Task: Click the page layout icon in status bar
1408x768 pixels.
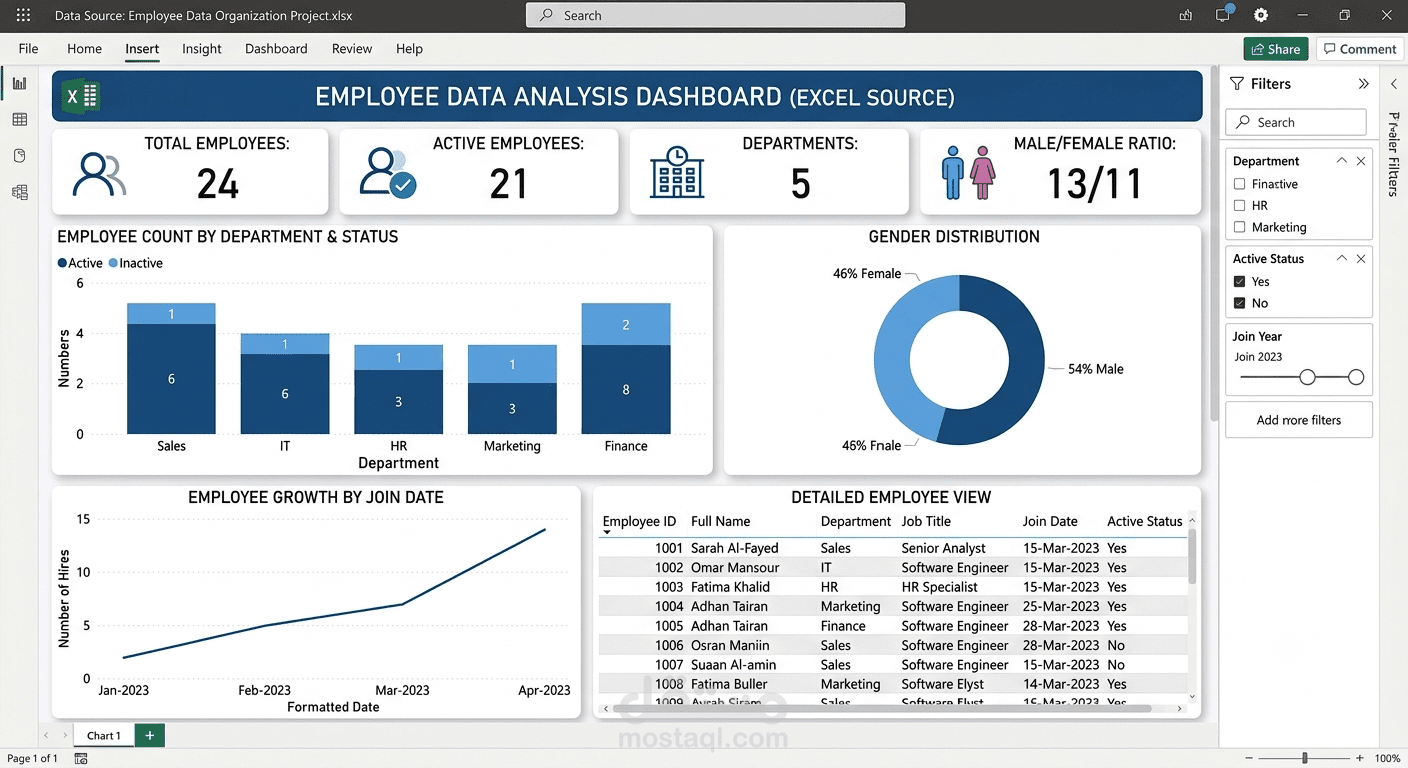Action: [x=81, y=759]
